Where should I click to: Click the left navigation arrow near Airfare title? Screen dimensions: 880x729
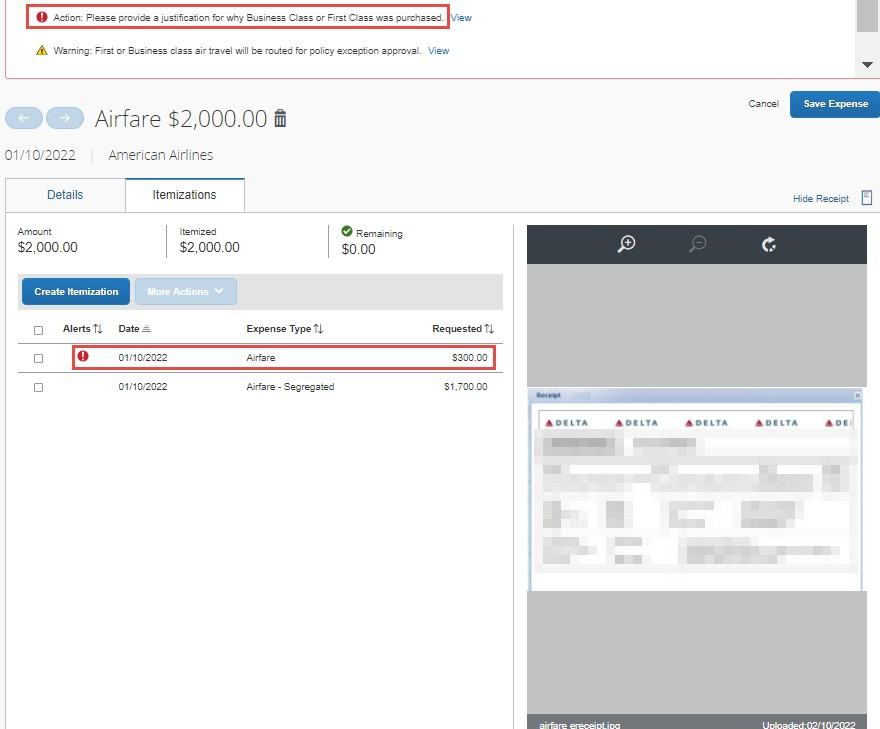click(x=23, y=118)
